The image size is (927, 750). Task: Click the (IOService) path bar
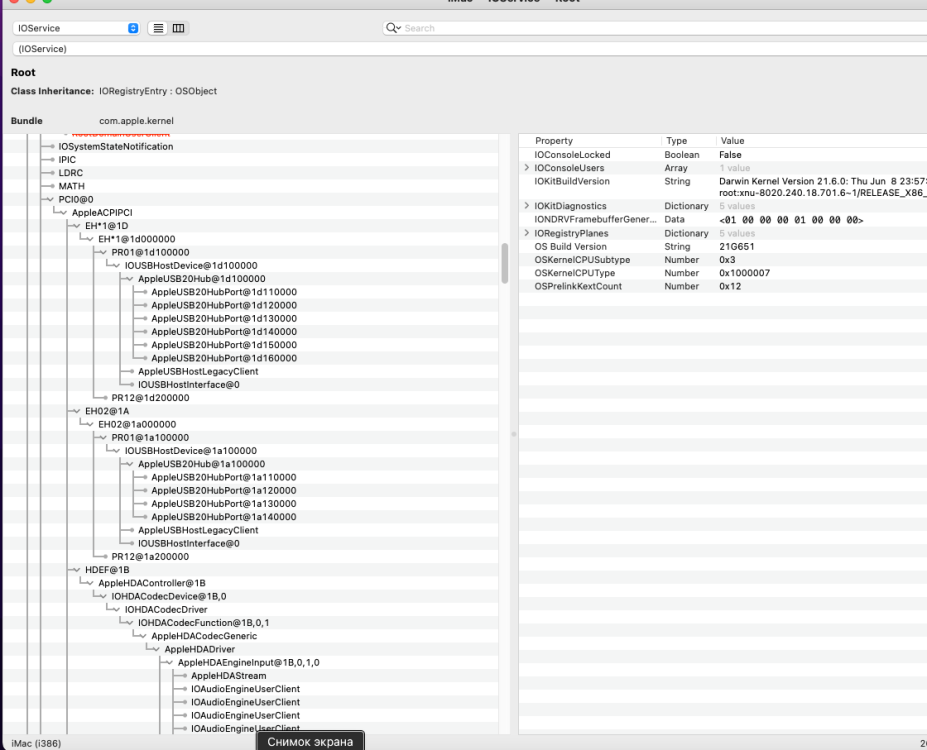[x=469, y=48]
